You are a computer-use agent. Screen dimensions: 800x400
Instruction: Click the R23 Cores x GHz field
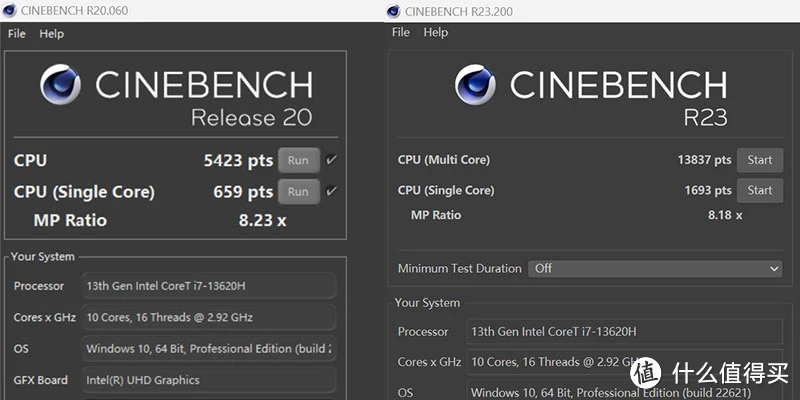coord(624,362)
